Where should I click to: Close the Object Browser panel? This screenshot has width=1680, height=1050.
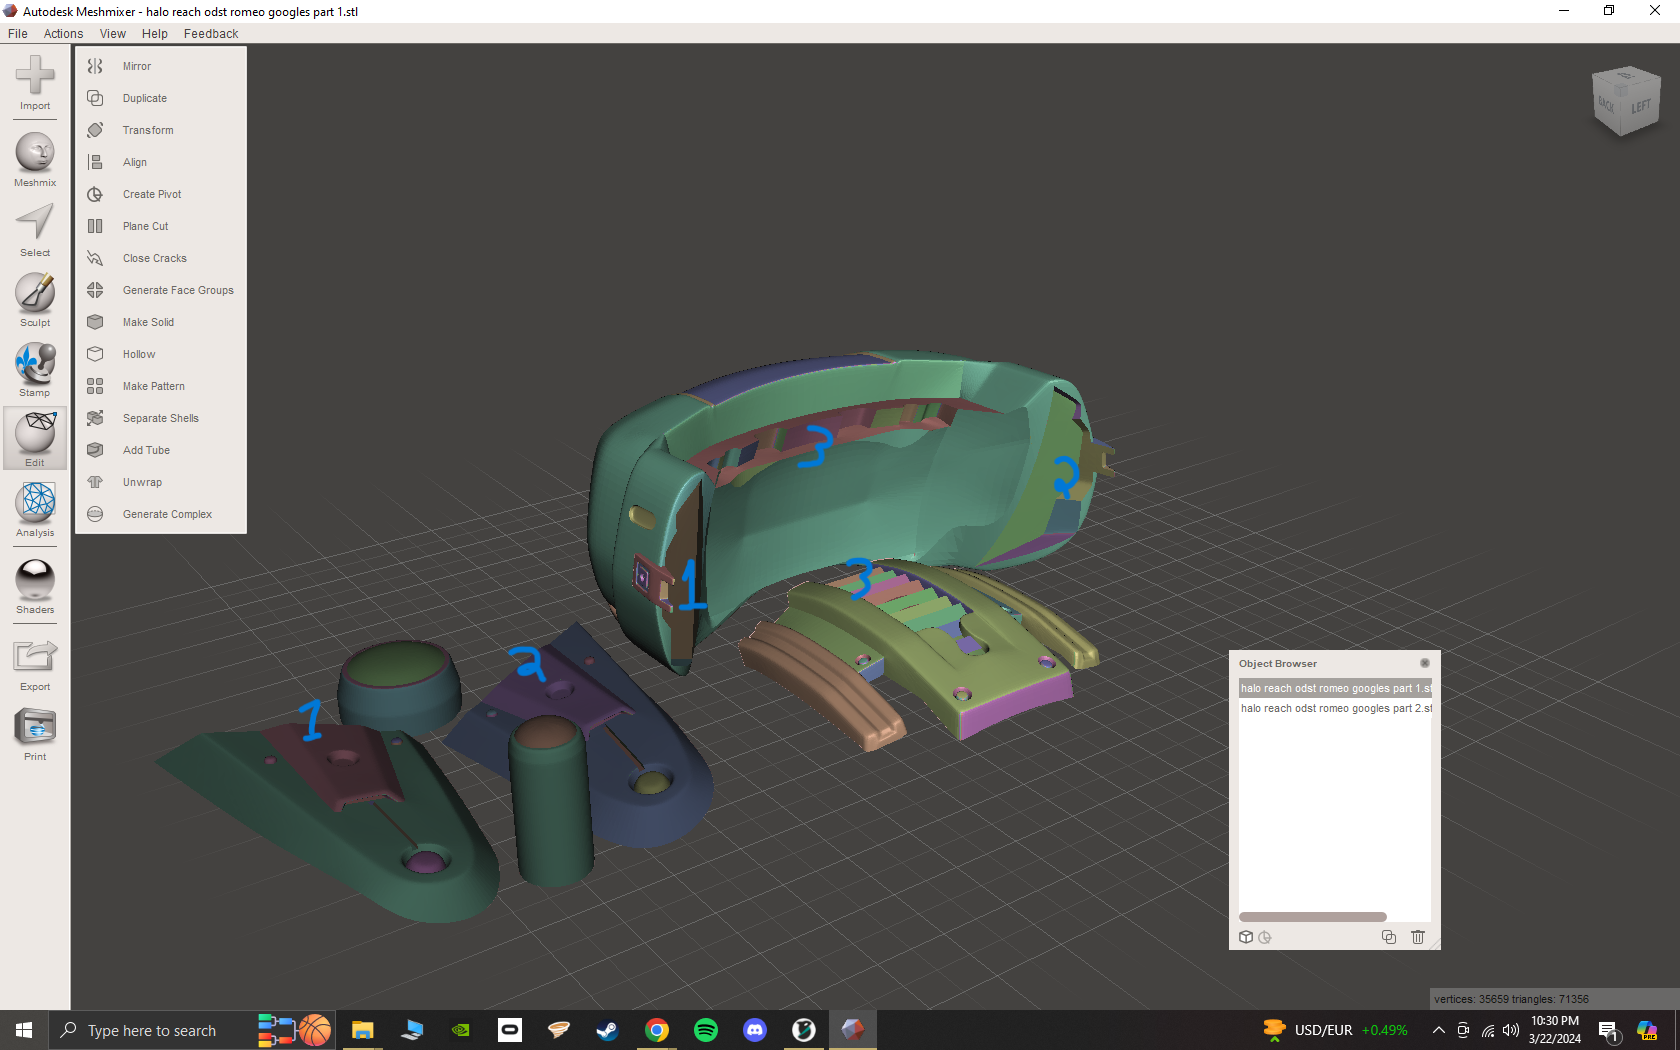tap(1425, 663)
